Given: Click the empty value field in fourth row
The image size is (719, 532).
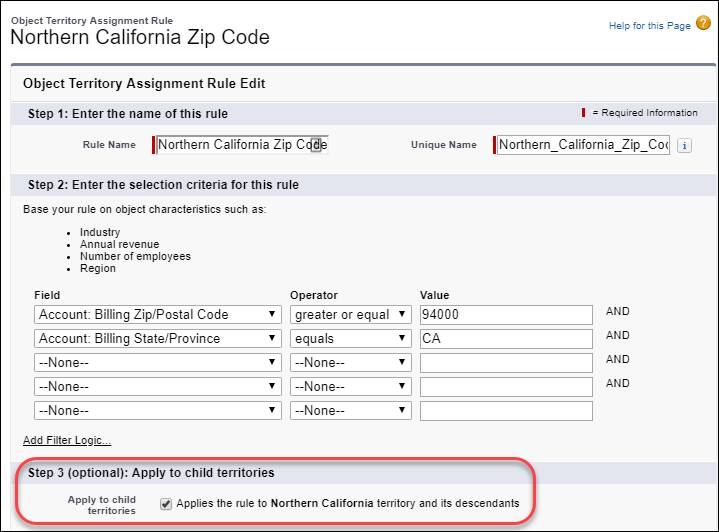Looking at the screenshot, I should [506, 387].
